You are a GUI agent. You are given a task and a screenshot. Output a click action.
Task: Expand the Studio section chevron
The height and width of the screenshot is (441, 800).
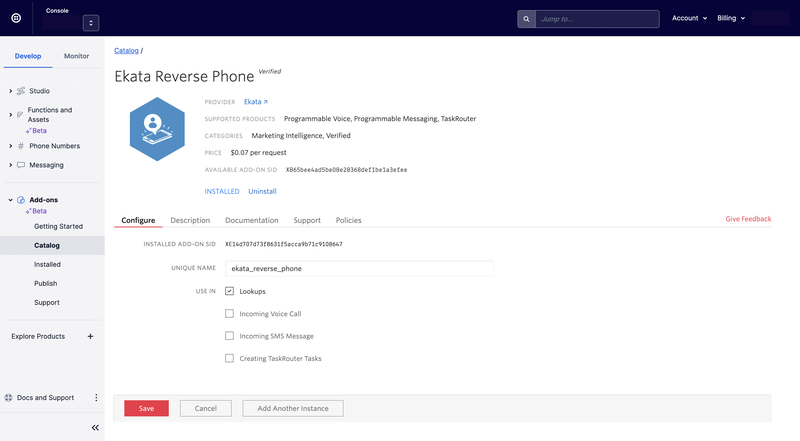click(x=10, y=91)
